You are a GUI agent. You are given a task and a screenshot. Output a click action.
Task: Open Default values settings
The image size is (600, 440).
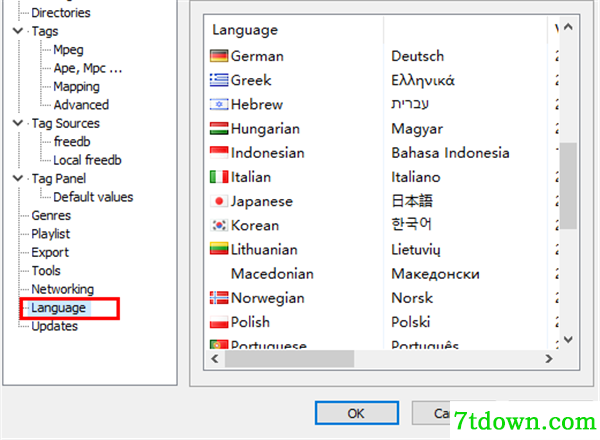tap(93, 197)
